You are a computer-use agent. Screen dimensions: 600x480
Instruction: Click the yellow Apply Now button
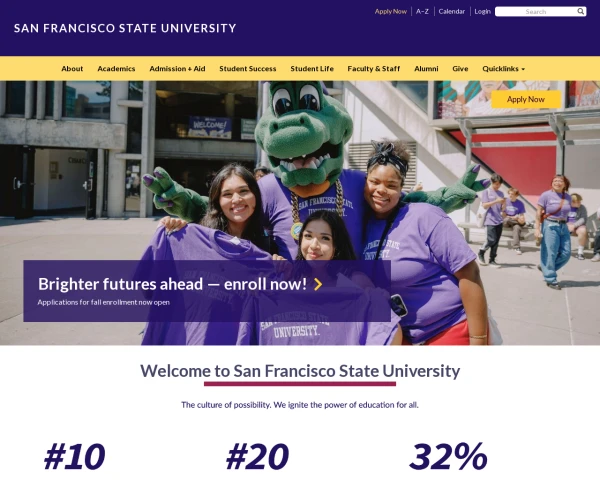[526, 99]
